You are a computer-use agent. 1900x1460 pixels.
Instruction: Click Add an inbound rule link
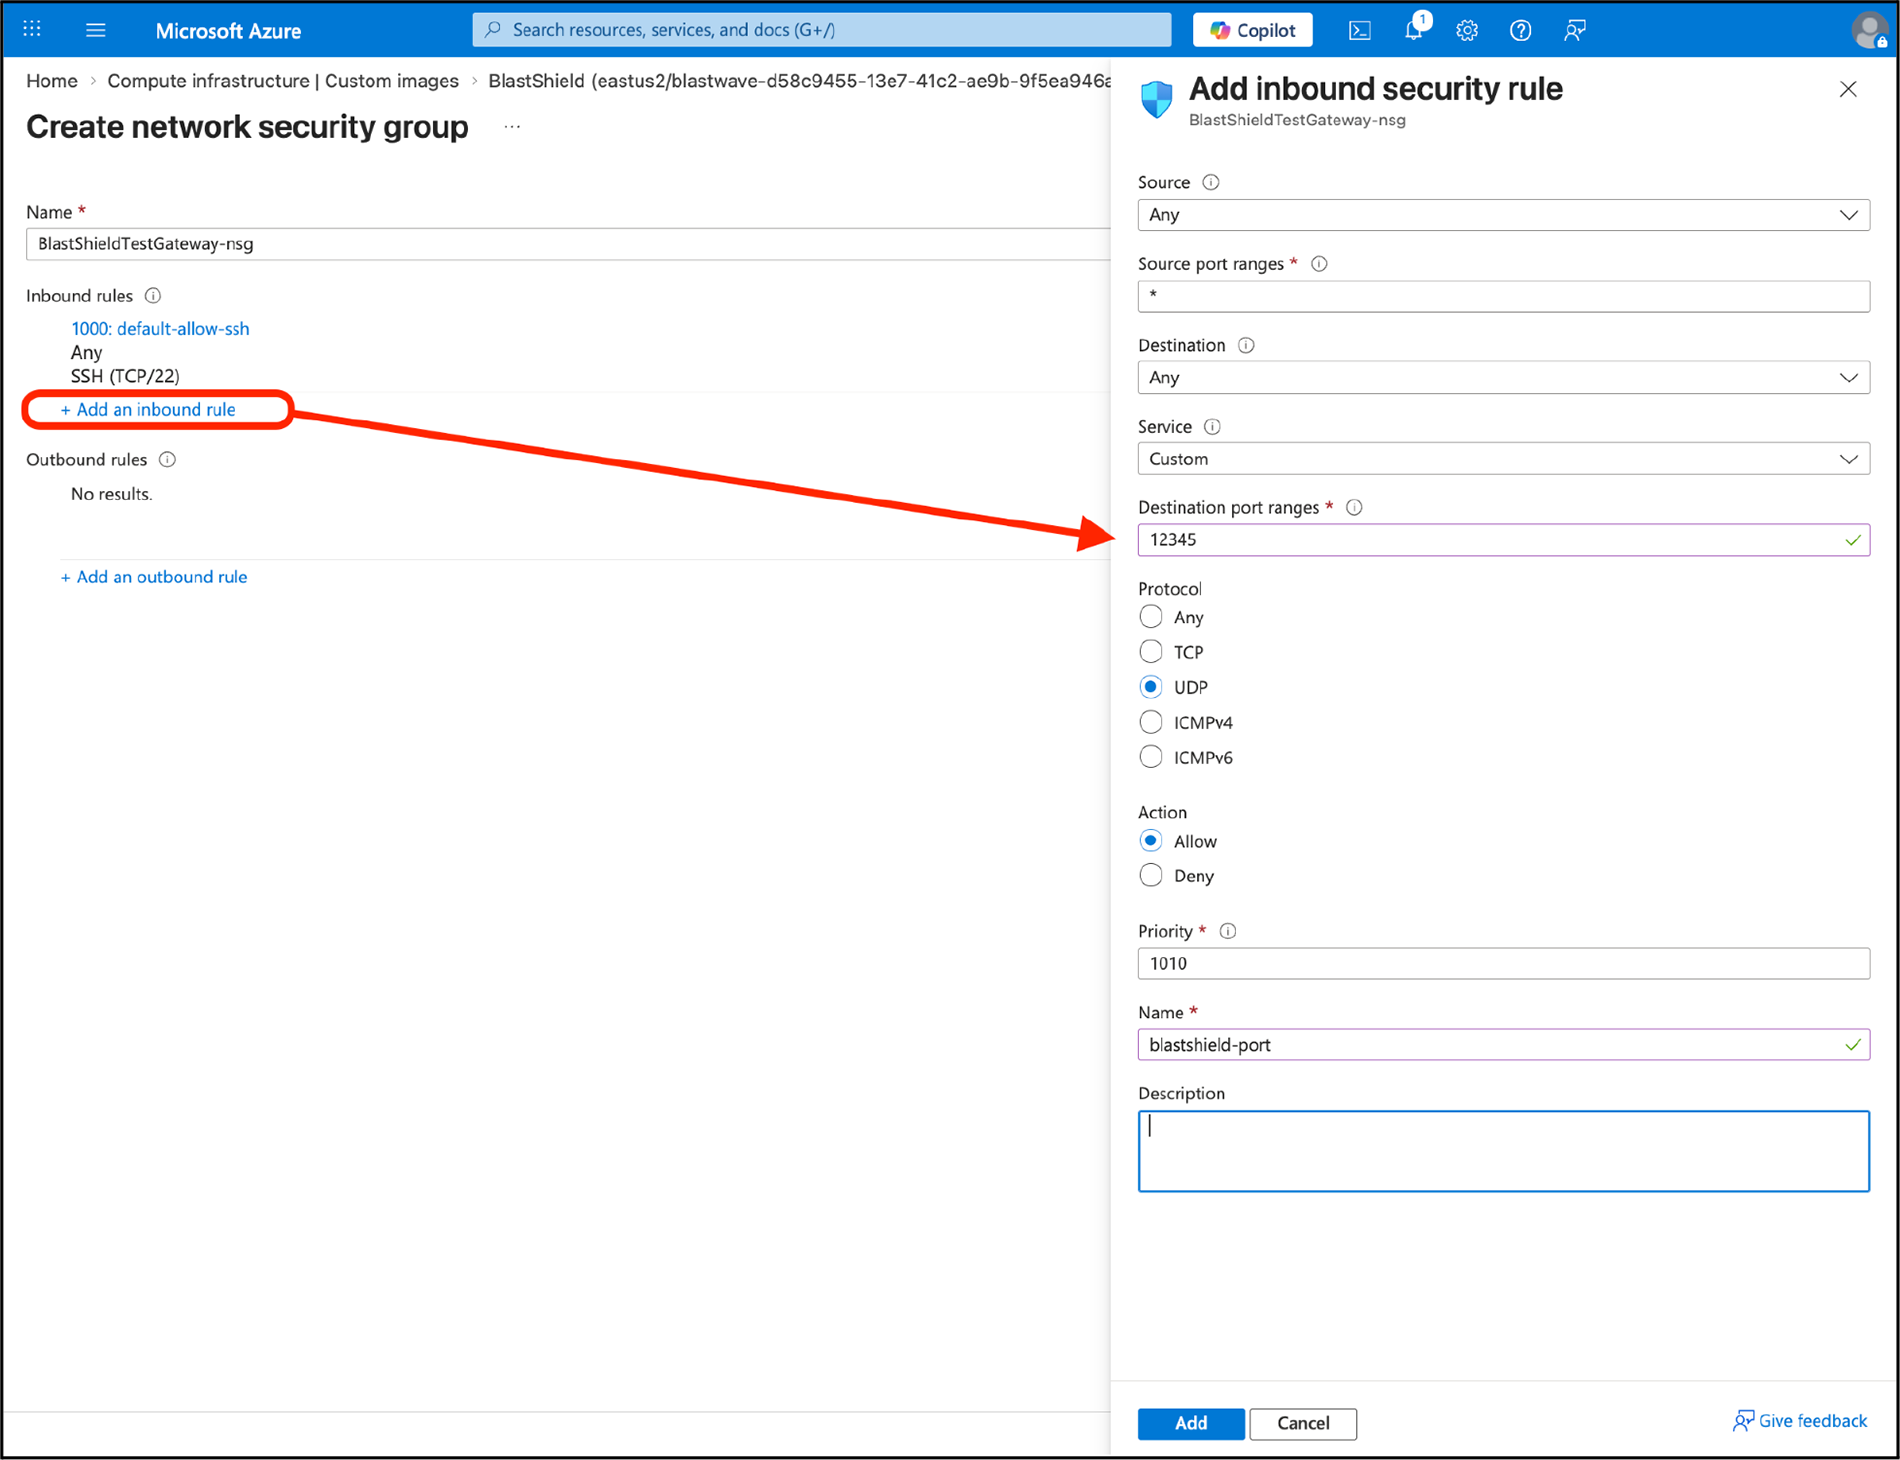coord(148,410)
